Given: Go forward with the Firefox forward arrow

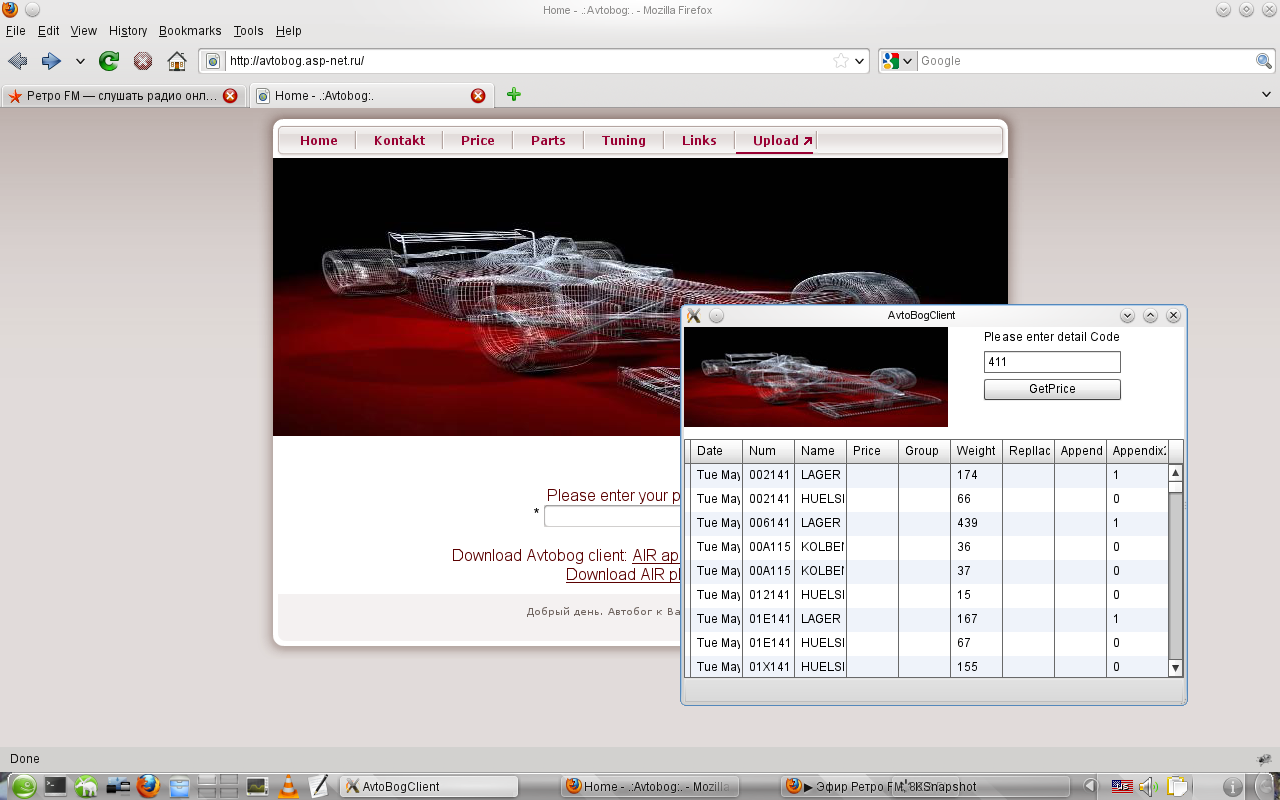Looking at the screenshot, I should pyautogui.click(x=51, y=61).
